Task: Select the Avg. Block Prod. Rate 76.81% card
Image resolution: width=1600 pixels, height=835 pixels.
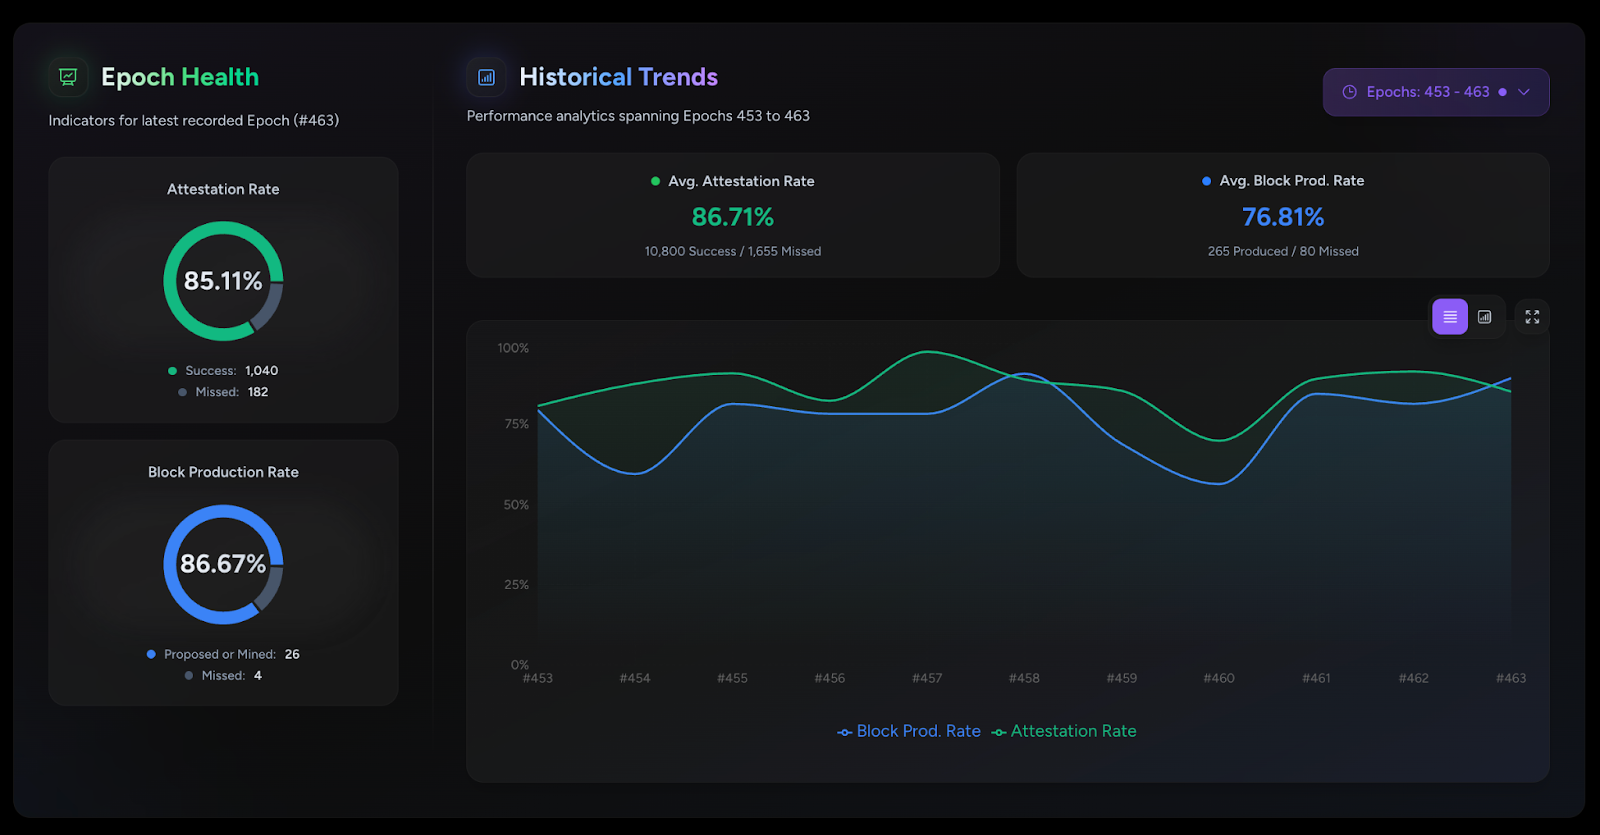Action: [1282, 215]
